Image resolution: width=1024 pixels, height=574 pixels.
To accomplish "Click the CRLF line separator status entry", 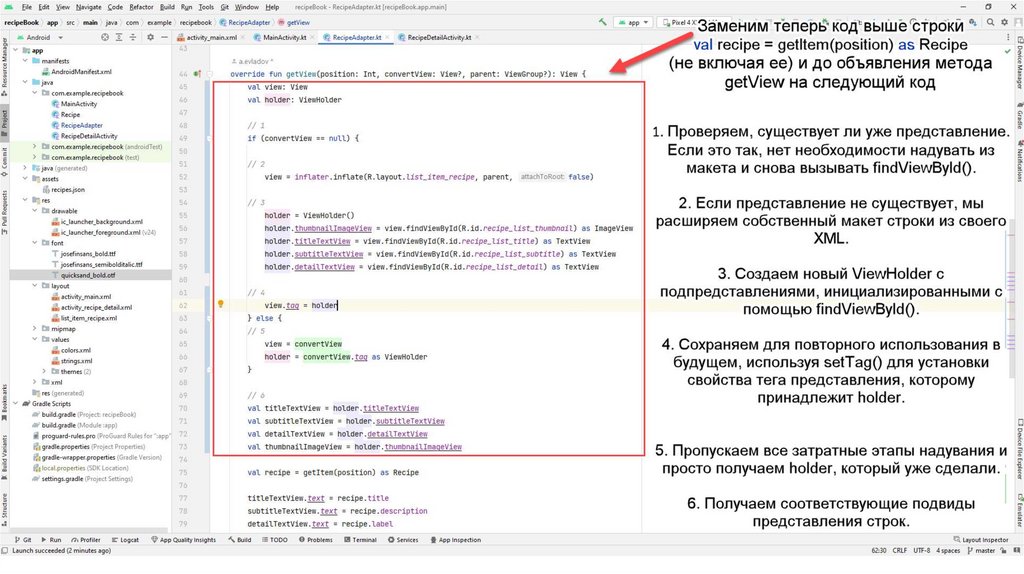I will point(899,551).
